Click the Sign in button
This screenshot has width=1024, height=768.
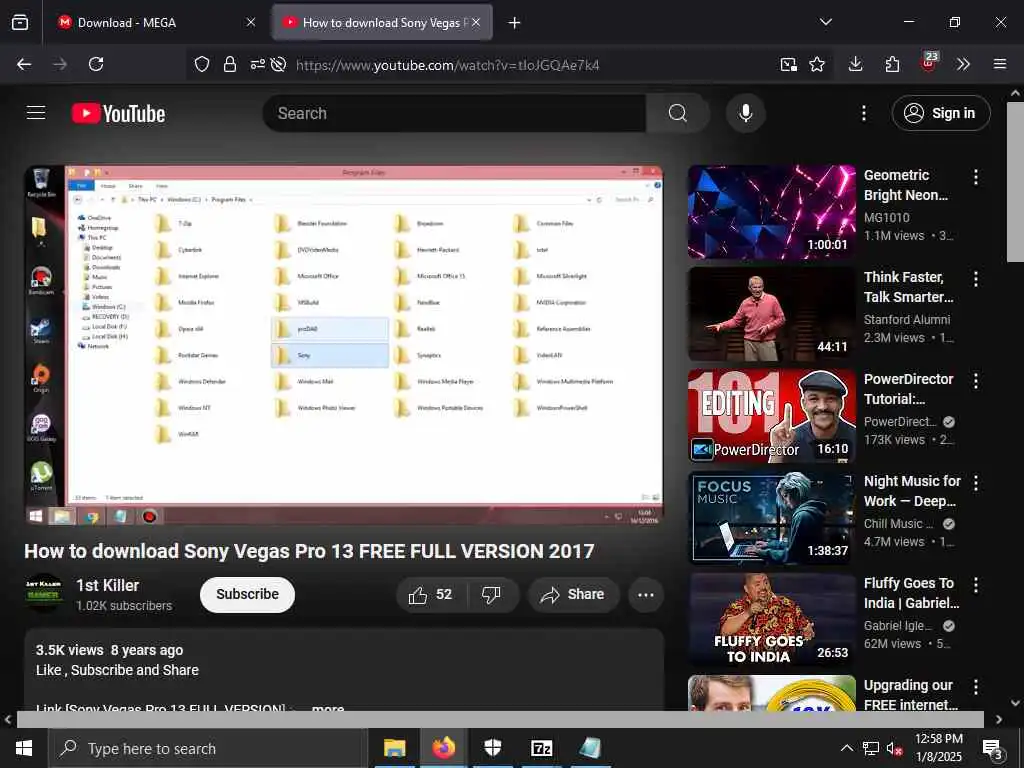[940, 113]
